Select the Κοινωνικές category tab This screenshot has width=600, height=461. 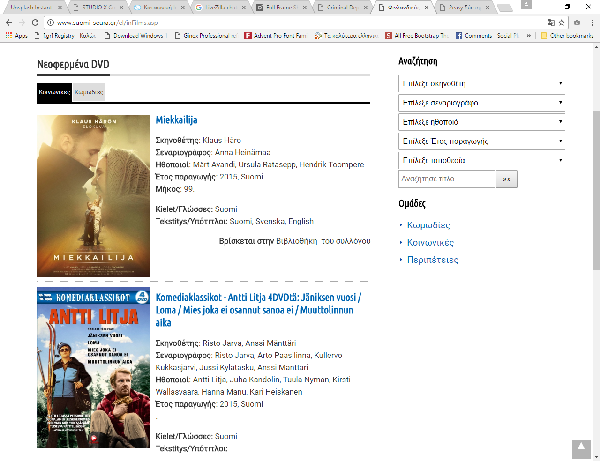[54, 92]
